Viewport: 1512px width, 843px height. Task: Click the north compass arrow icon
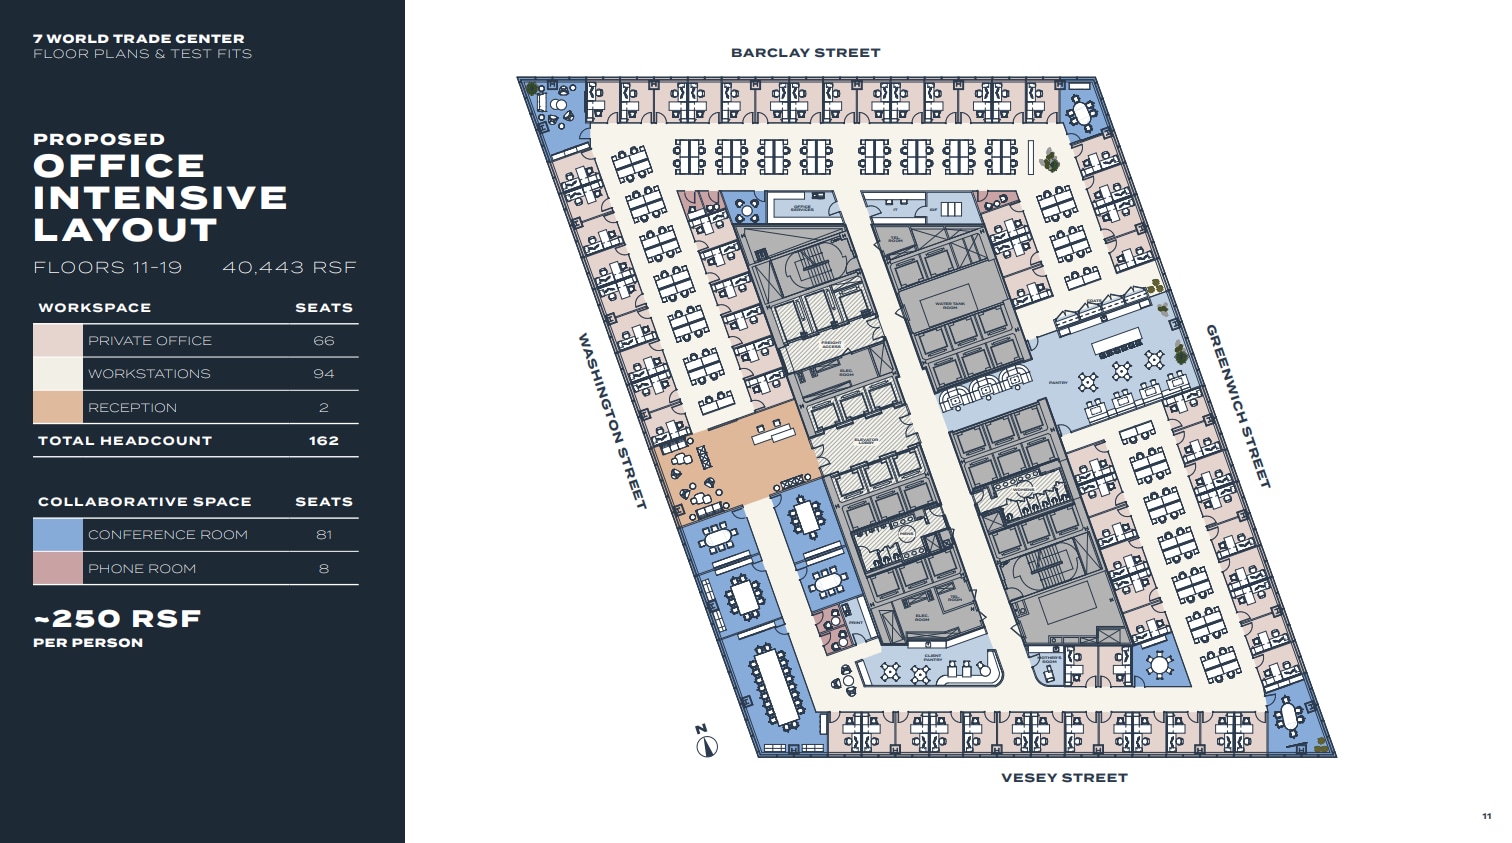click(x=706, y=745)
